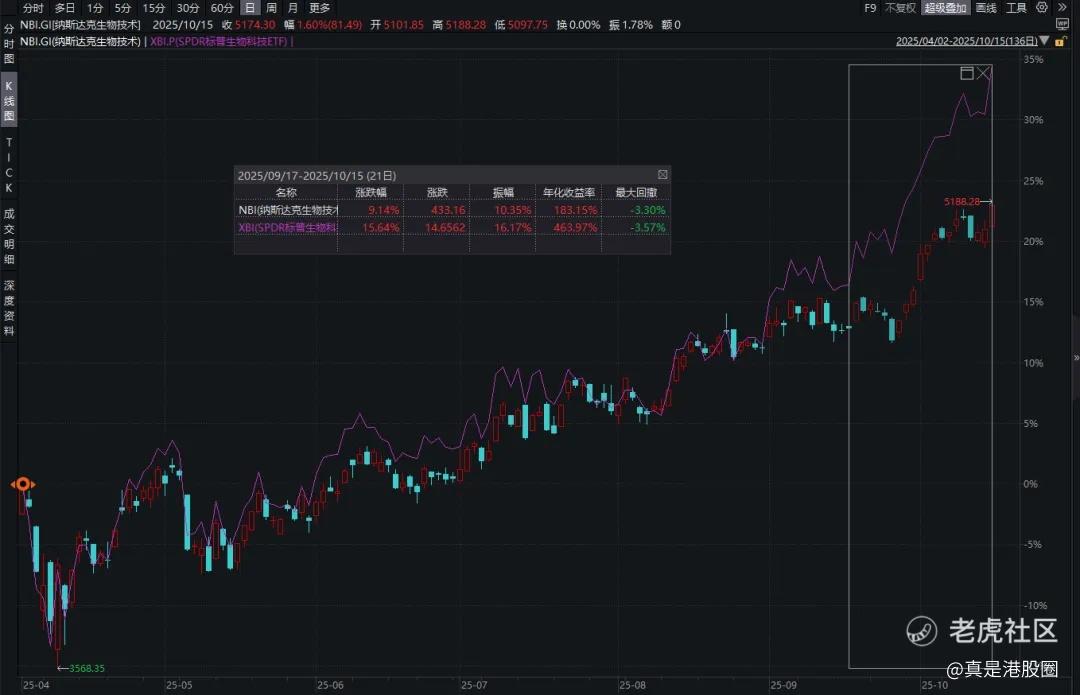Click the 年化收益率 column header
Screen dimensions: 1080x695
[x=569, y=192]
